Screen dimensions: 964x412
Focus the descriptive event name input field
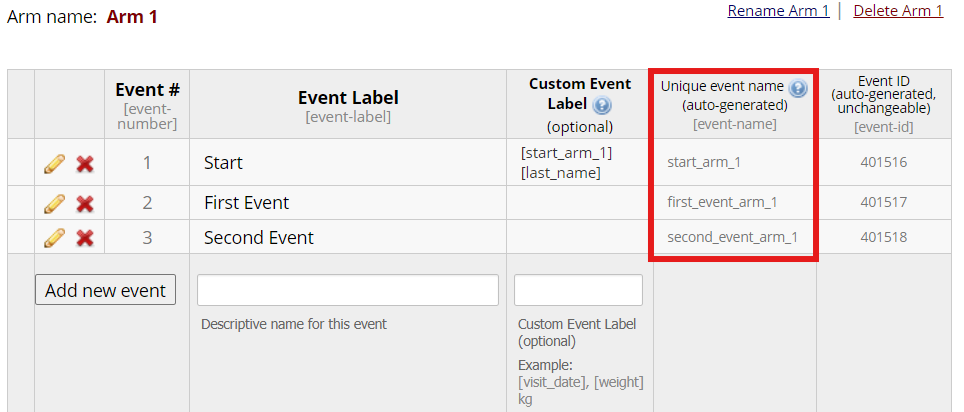tap(347, 290)
